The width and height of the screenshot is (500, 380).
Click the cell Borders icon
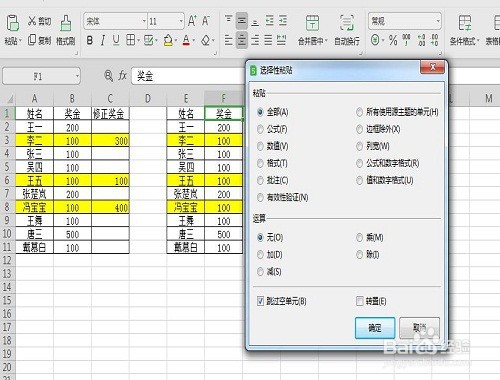click(130, 40)
